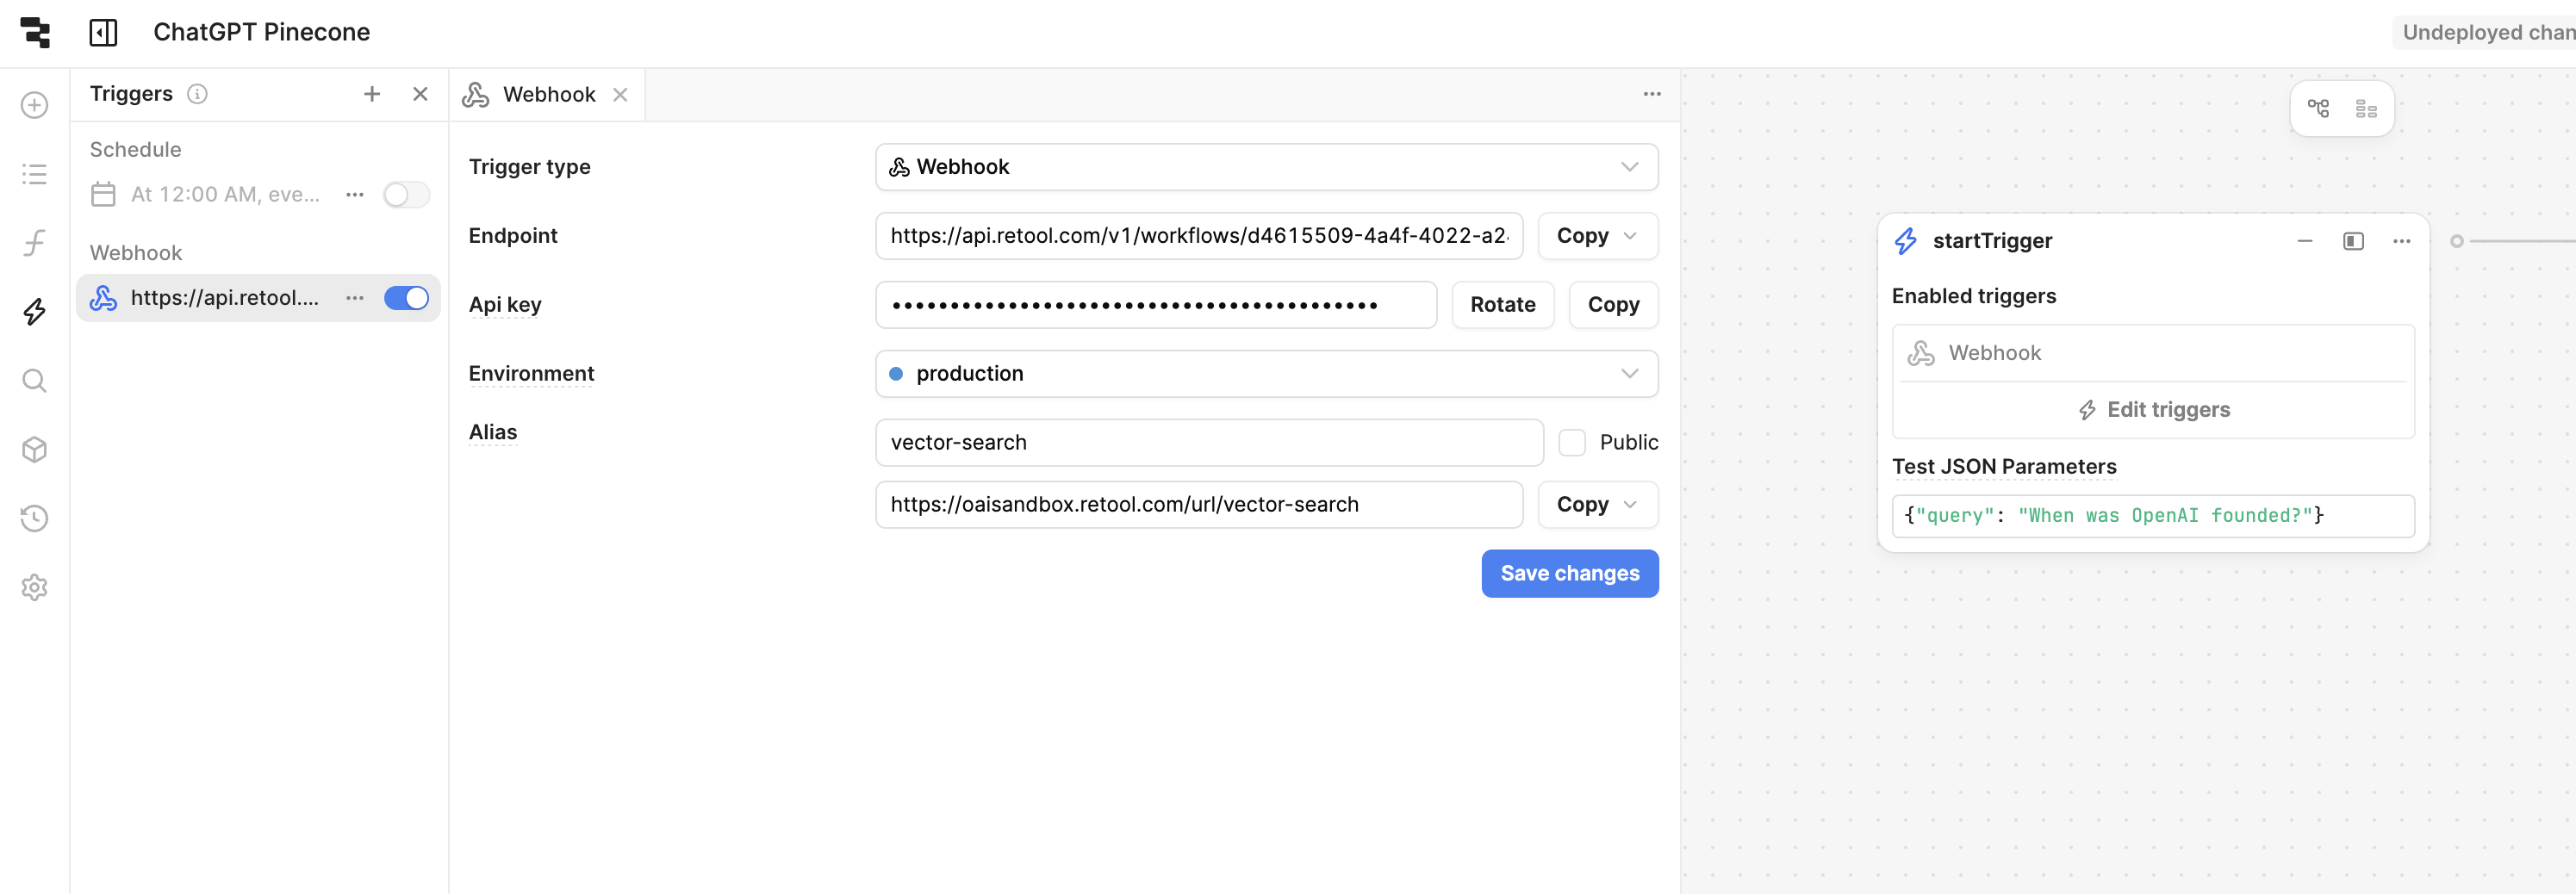Switch to graph view in the canvas toolbar
The image size is (2576, 894).
pos(2319,108)
